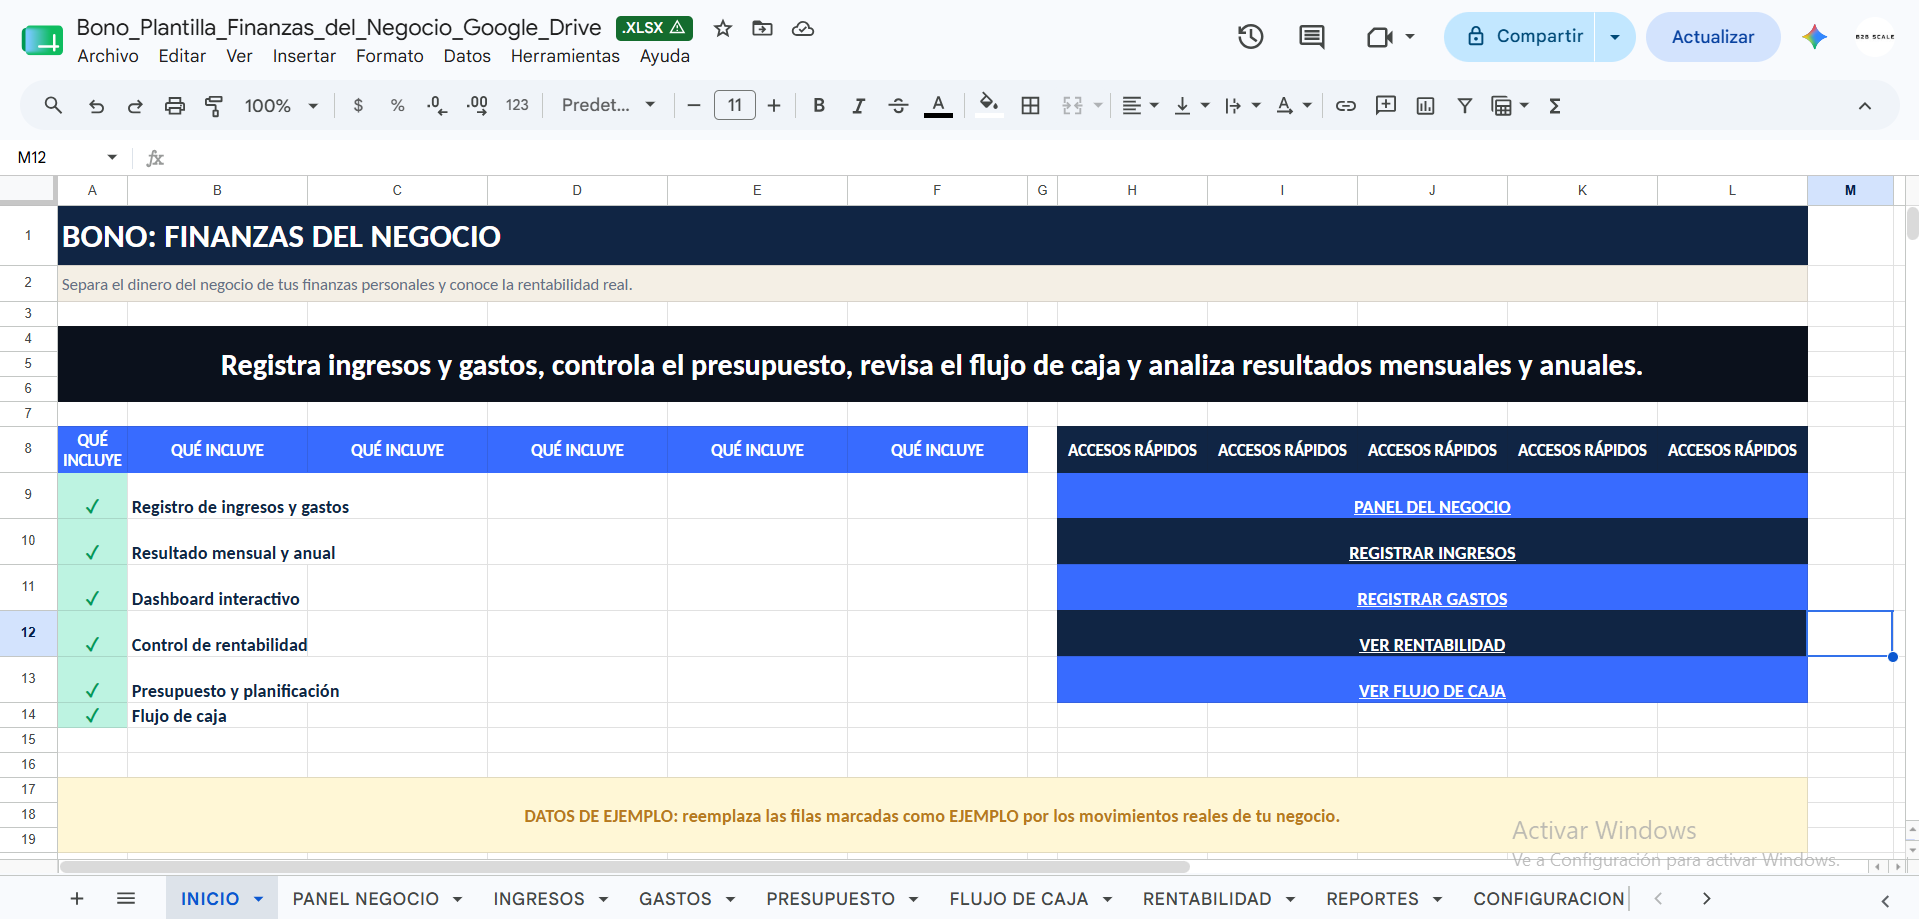
Task: Open the search menus magnifier icon
Action: 53,105
